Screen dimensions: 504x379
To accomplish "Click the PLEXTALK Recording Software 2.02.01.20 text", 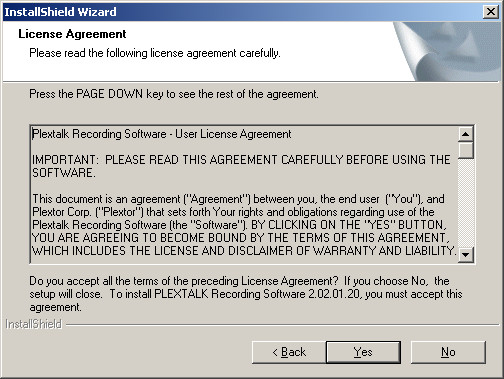I will 257,294.
